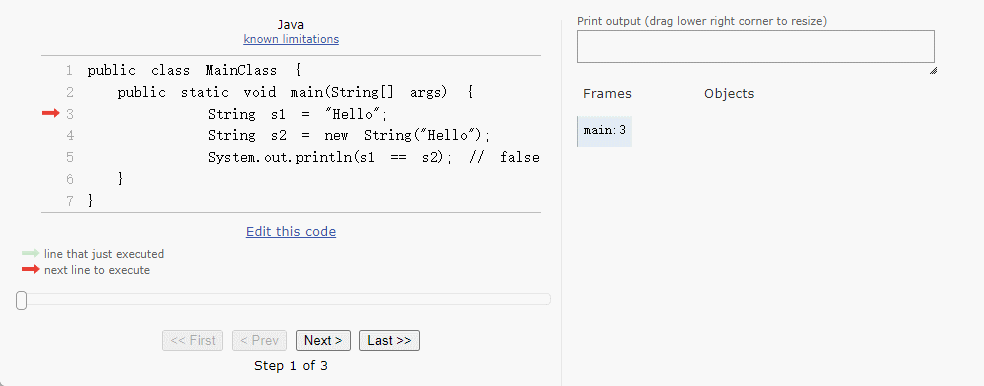Click the red arrow beside line 3

(50, 113)
